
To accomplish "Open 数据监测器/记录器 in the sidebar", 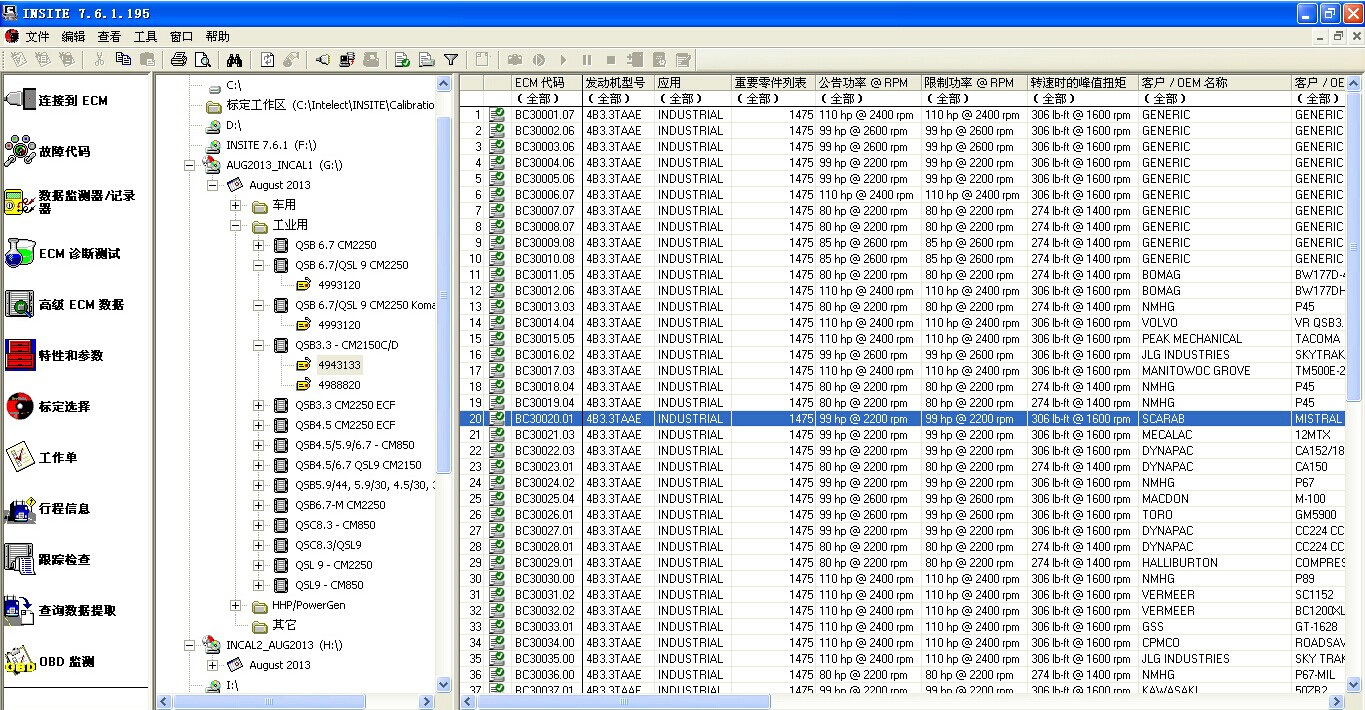I will click(x=70, y=203).
